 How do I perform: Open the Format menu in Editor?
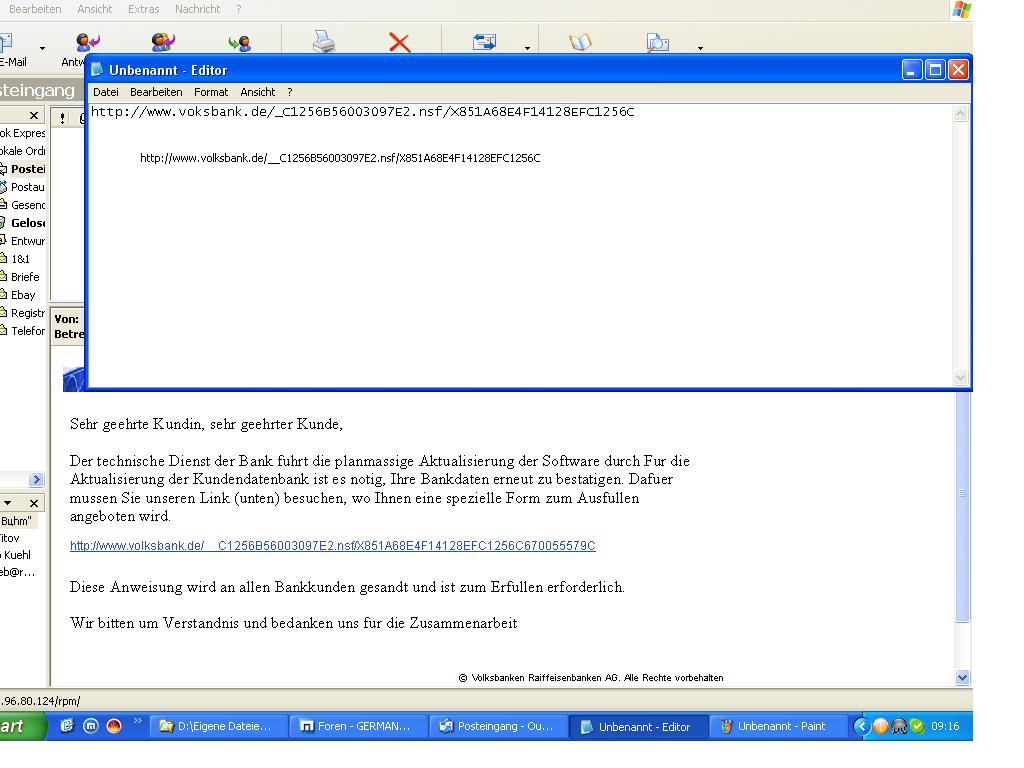pyautogui.click(x=211, y=92)
